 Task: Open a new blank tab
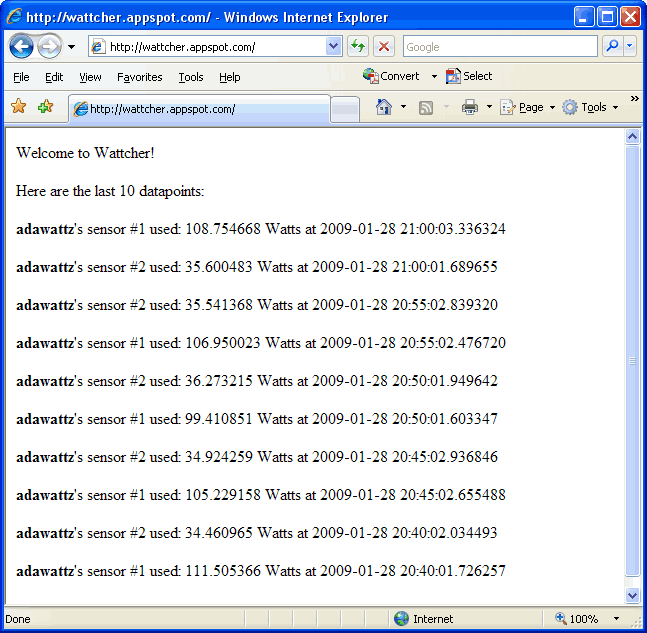(345, 109)
